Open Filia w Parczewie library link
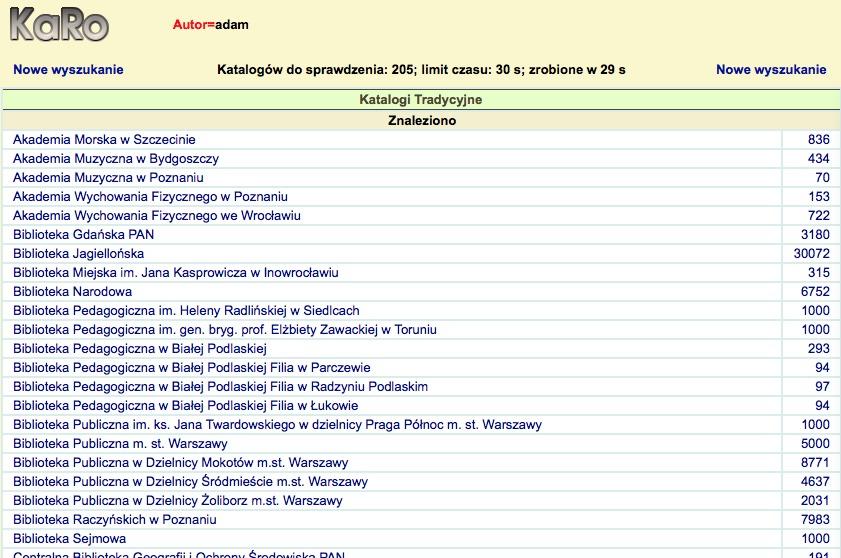841x558 pixels. tap(192, 368)
